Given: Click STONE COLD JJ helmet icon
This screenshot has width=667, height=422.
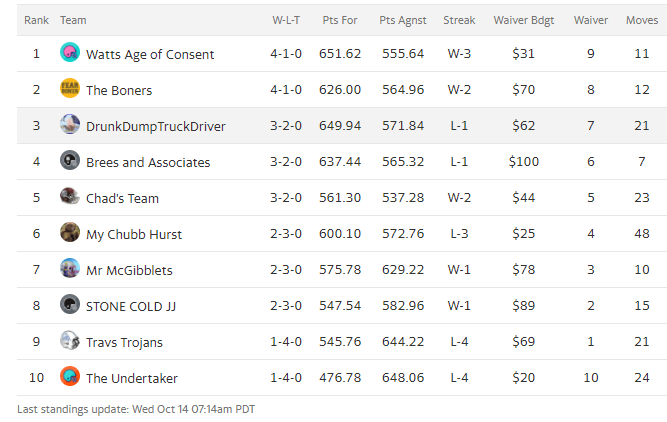Looking at the screenshot, I should coord(70,305).
